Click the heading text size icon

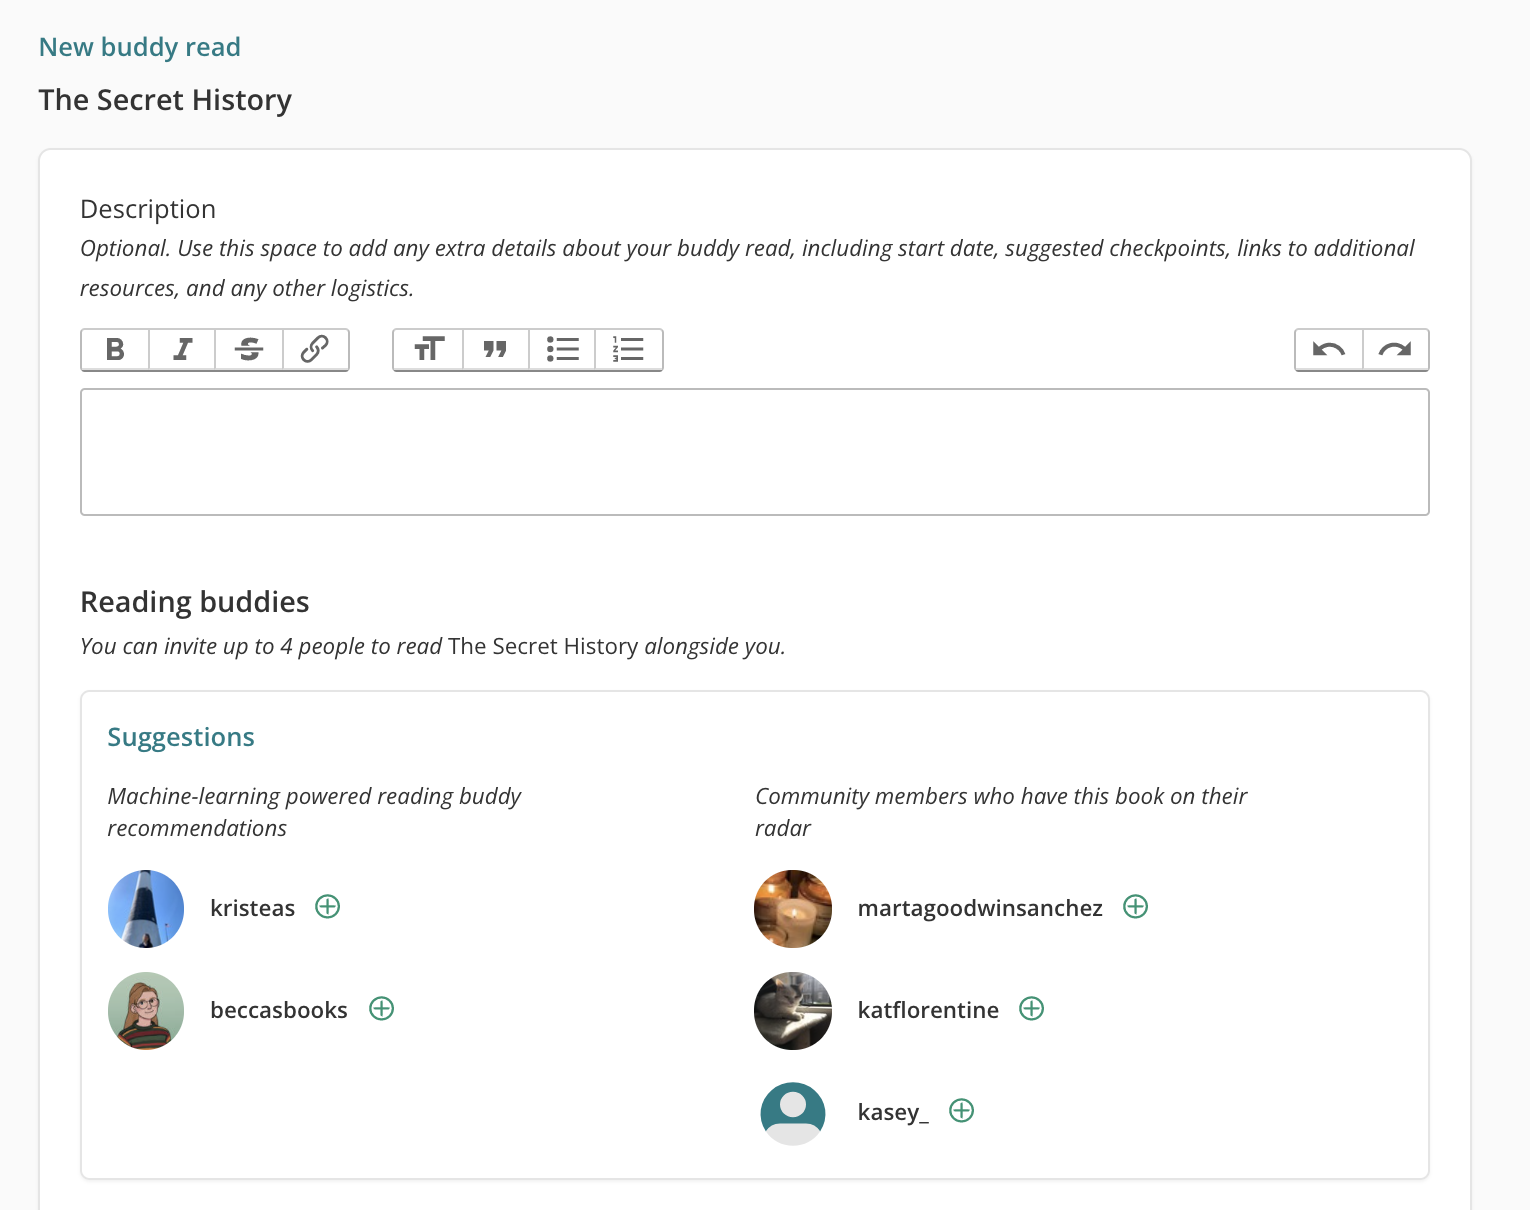tap(429, 350)
